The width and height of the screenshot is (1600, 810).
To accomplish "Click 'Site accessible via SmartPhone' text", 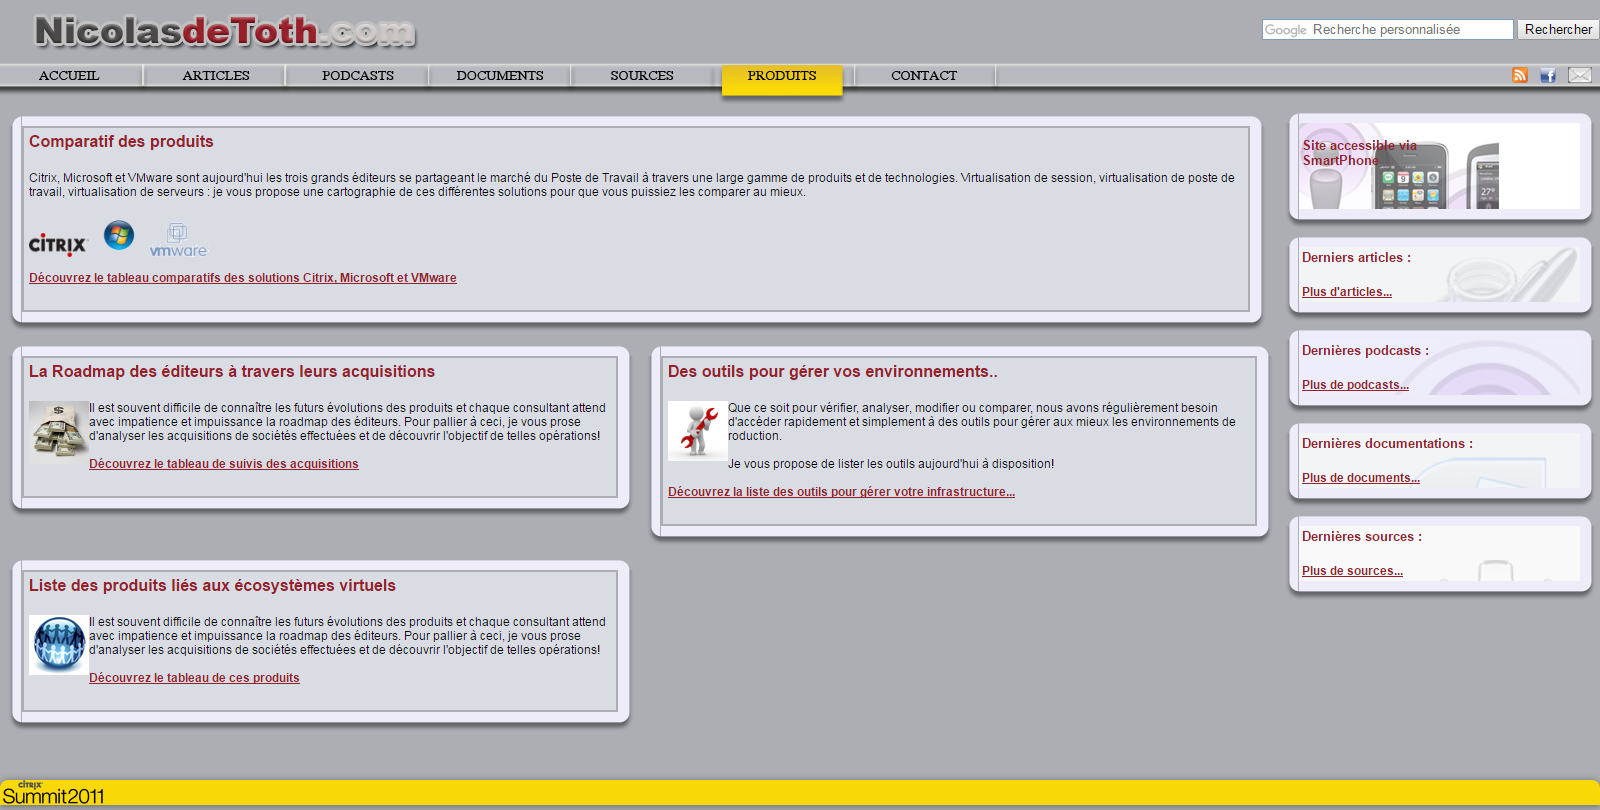I will (x=1359, y=153).
